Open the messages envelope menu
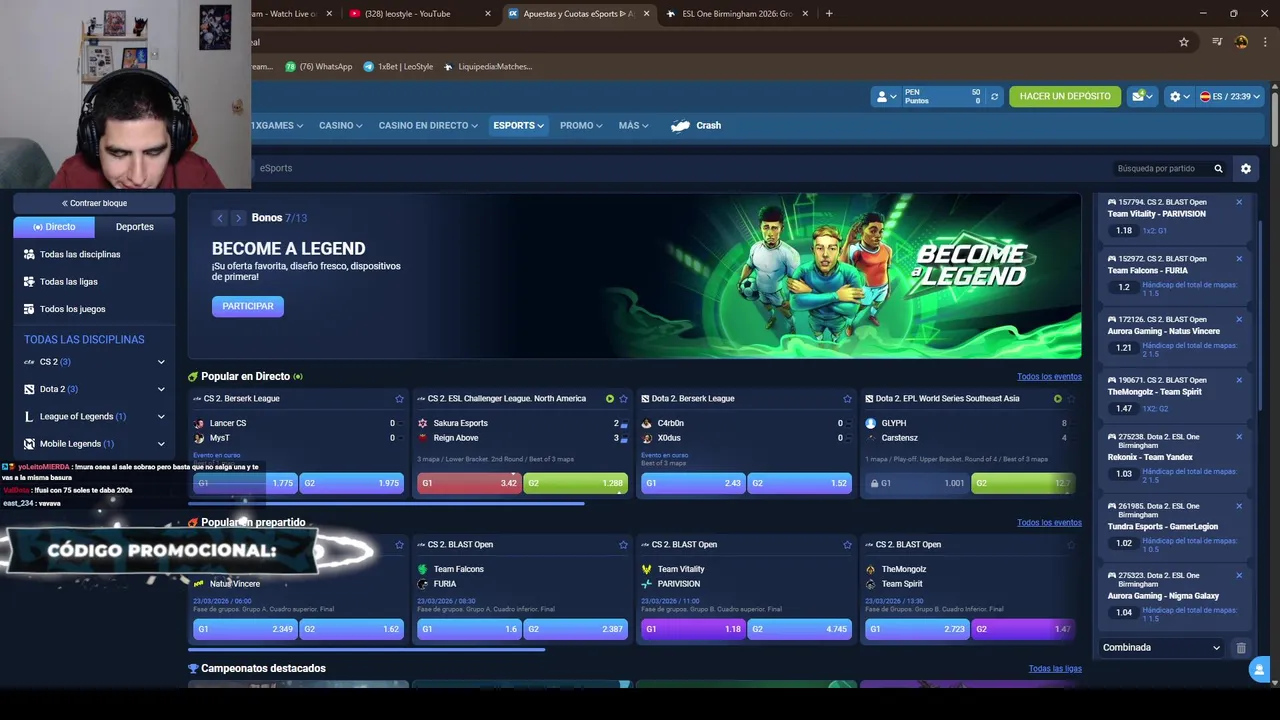Image resolution: width=1280 pixels, height=720 pixels. click(1142, 96)
